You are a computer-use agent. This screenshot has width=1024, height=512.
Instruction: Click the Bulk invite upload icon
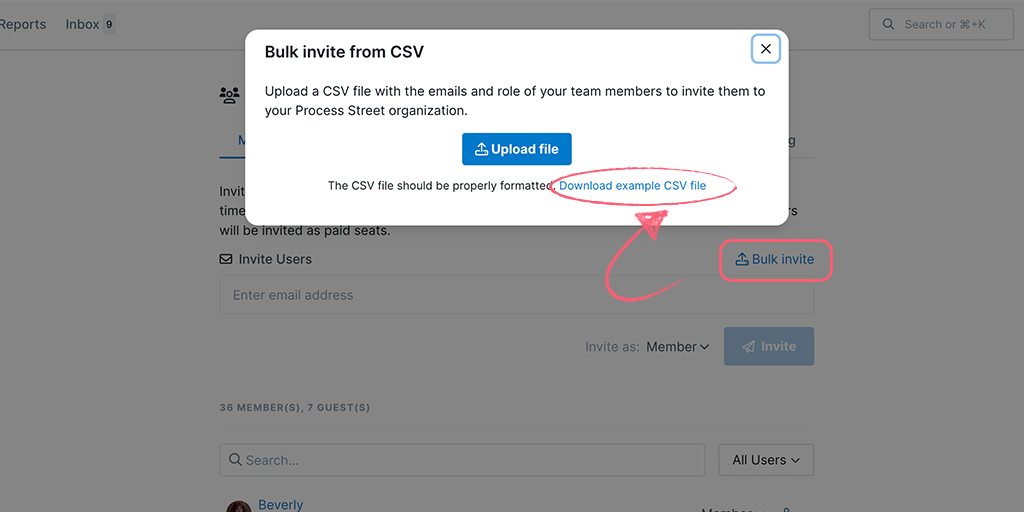point(742,259)
